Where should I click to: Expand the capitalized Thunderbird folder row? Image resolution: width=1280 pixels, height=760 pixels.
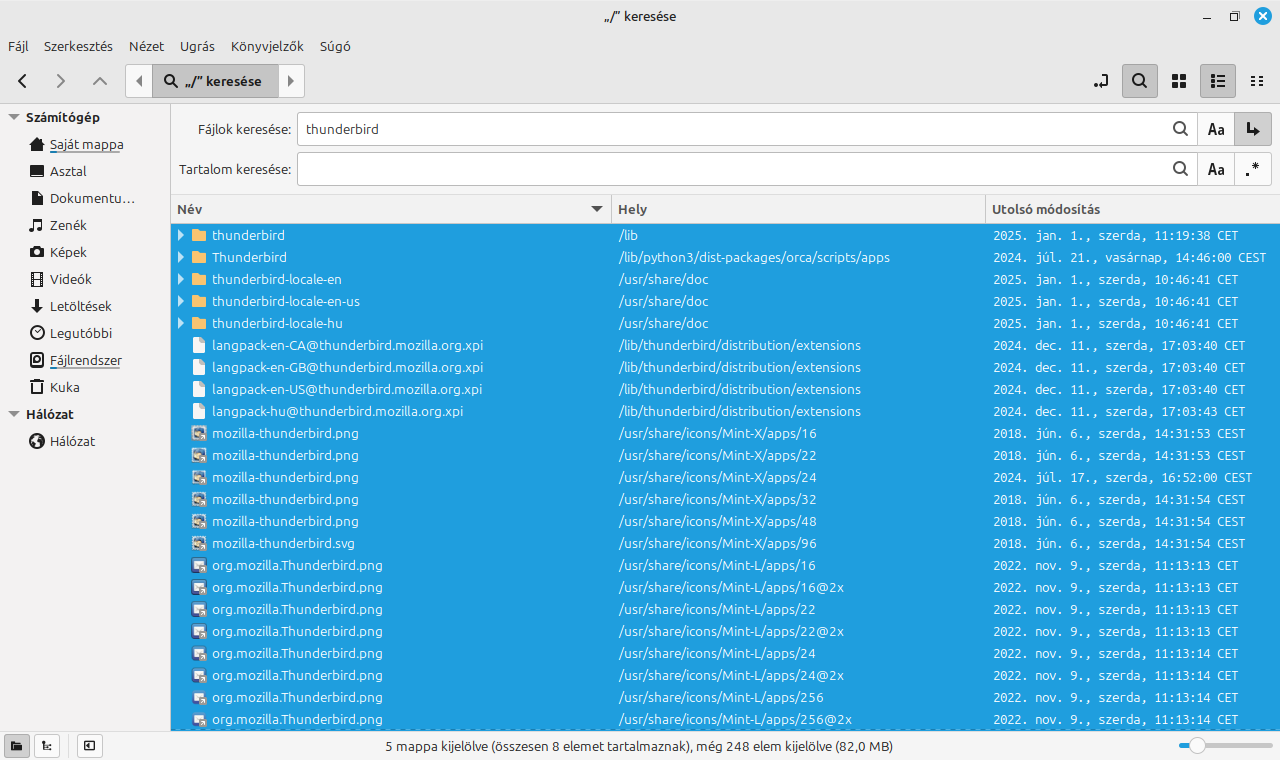tap(181, 257)
